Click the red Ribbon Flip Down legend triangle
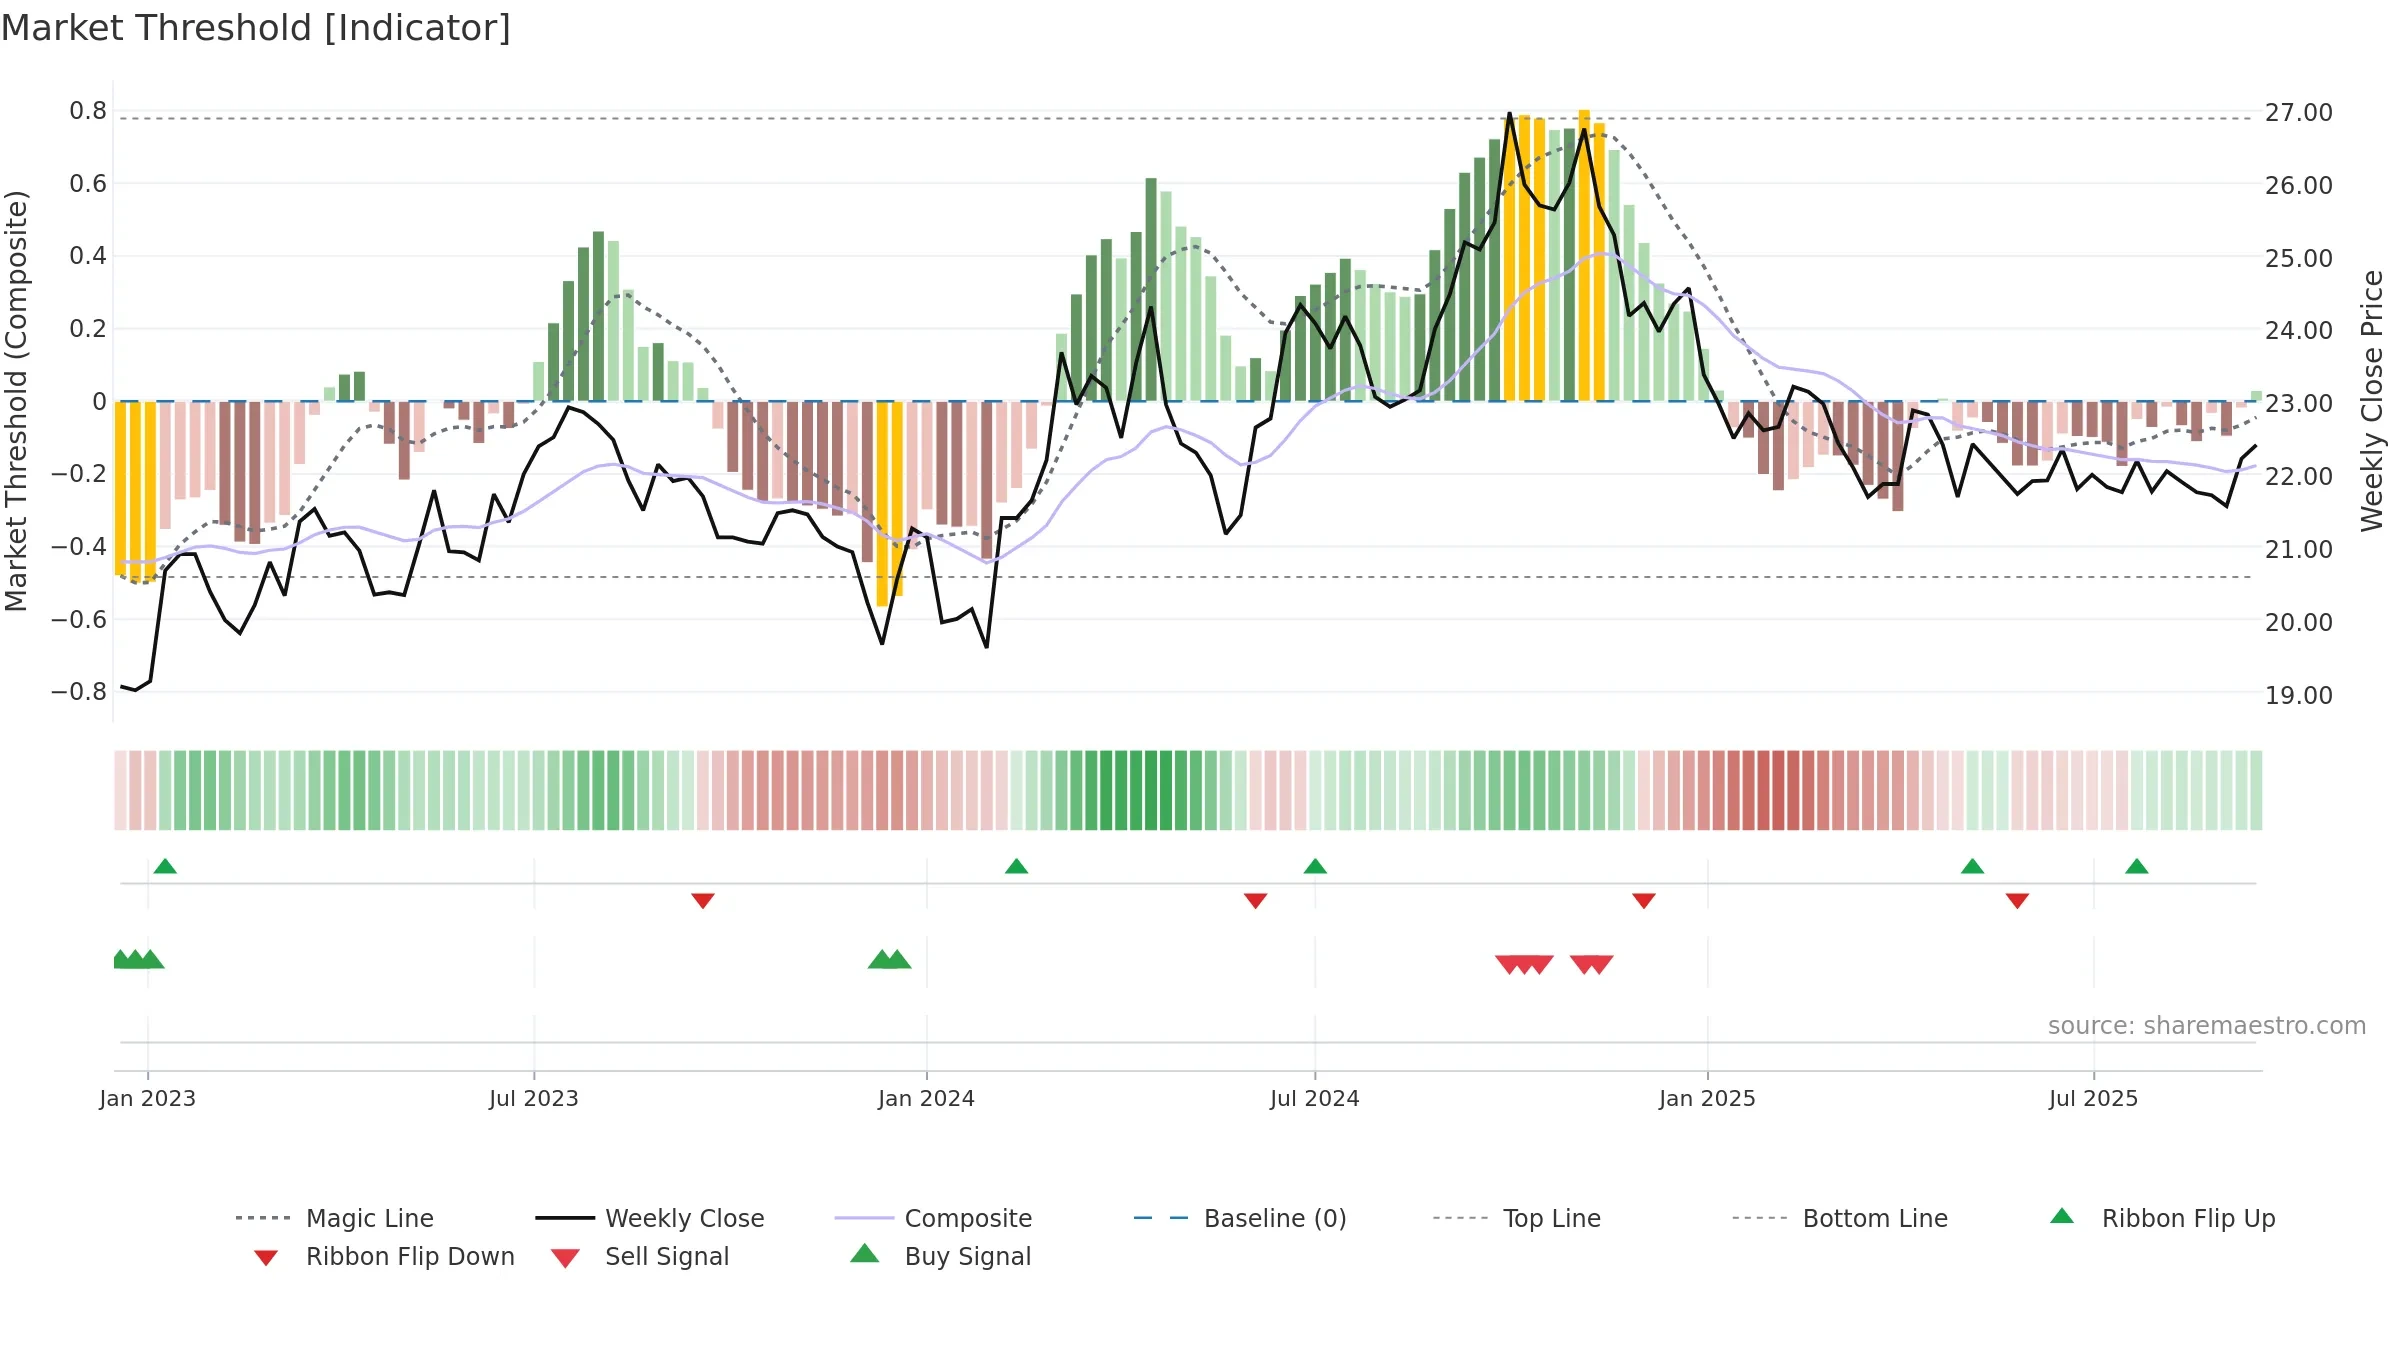The width and height of the screenshot is (2400, 1350). coord(266,1258)
